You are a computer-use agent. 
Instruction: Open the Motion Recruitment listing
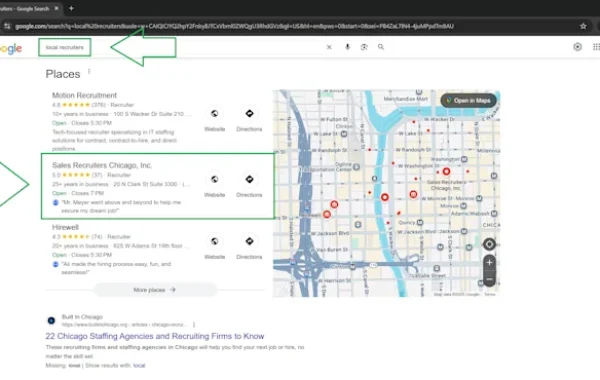tap(84, 95)
